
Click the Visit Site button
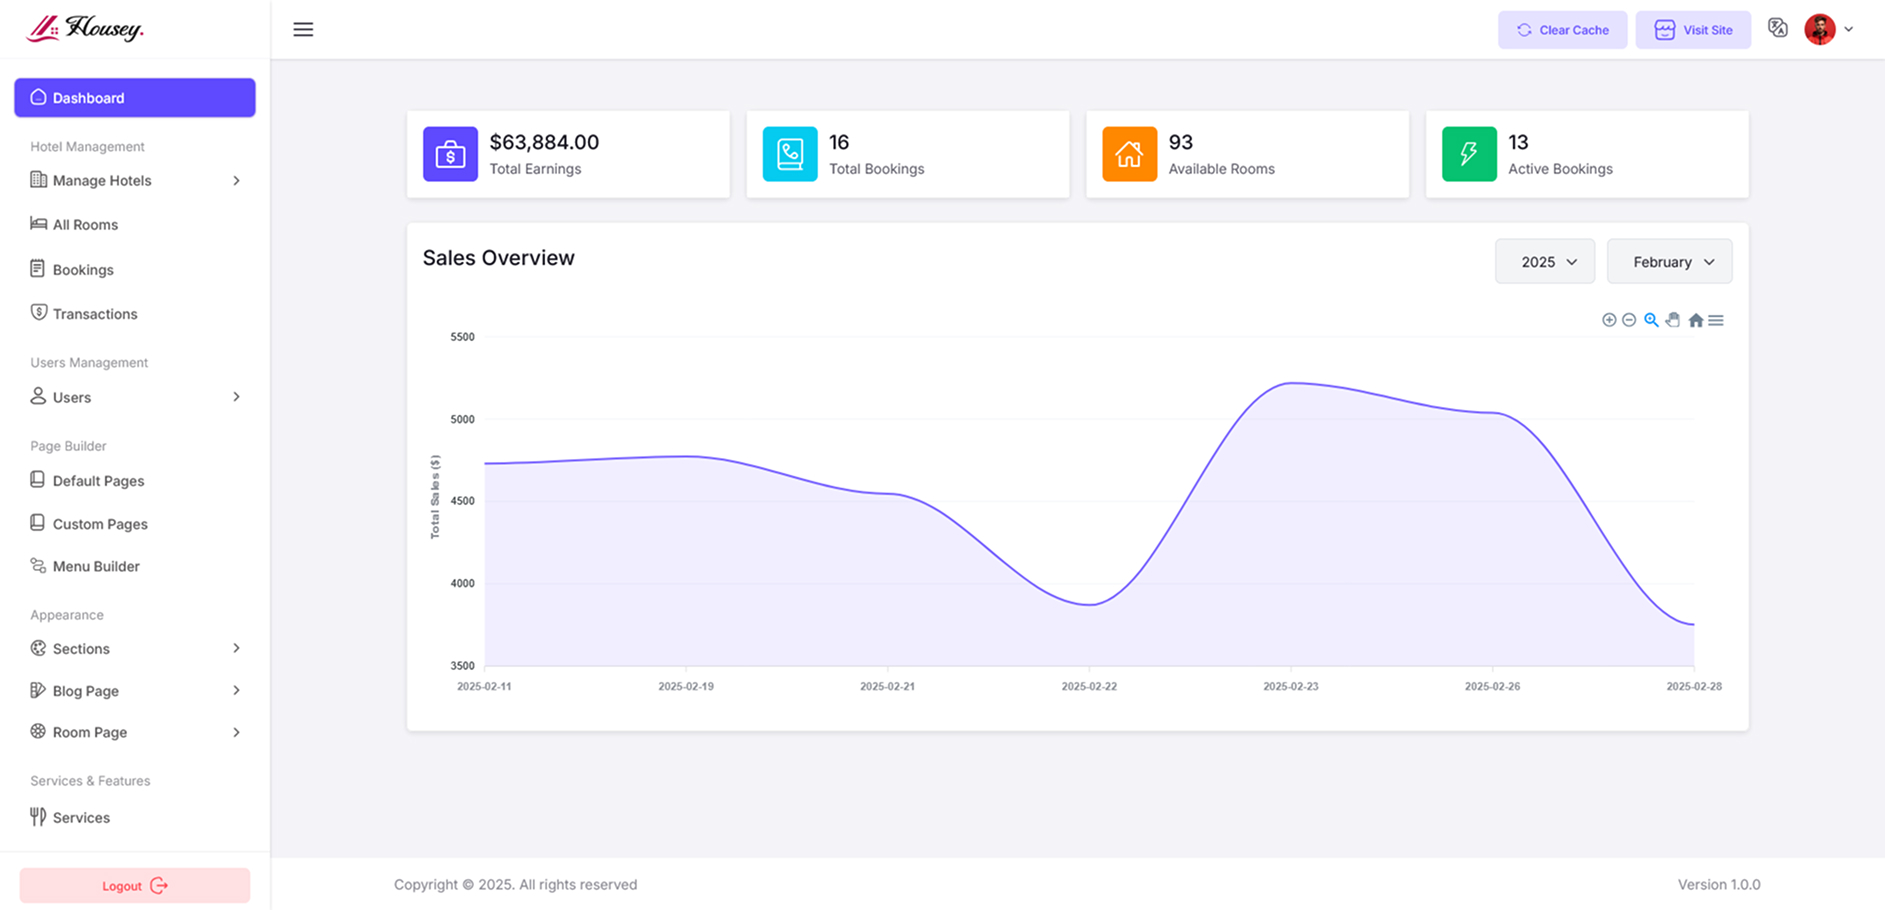1693,30
